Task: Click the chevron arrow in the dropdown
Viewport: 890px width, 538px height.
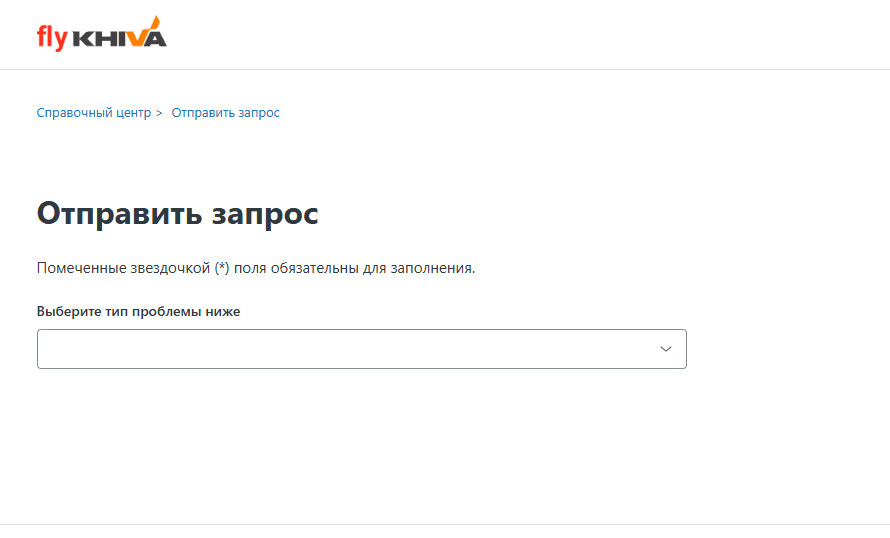Action: pos(666,349)
